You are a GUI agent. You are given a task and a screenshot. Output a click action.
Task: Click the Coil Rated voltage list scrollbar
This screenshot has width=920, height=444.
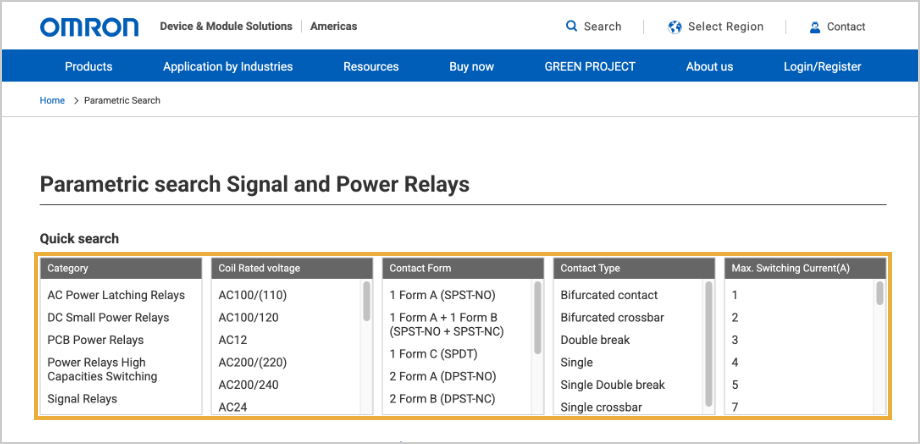[367, 300]
